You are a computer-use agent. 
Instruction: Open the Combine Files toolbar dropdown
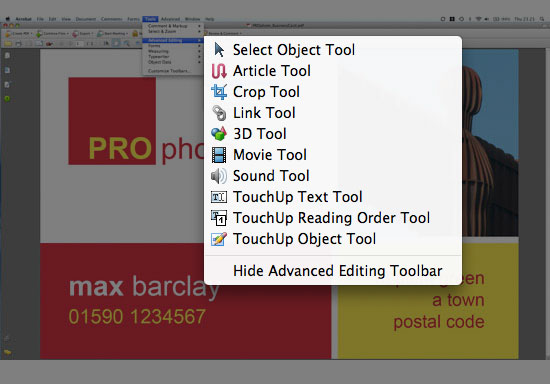pyautogui.click(x=53, y=34)
